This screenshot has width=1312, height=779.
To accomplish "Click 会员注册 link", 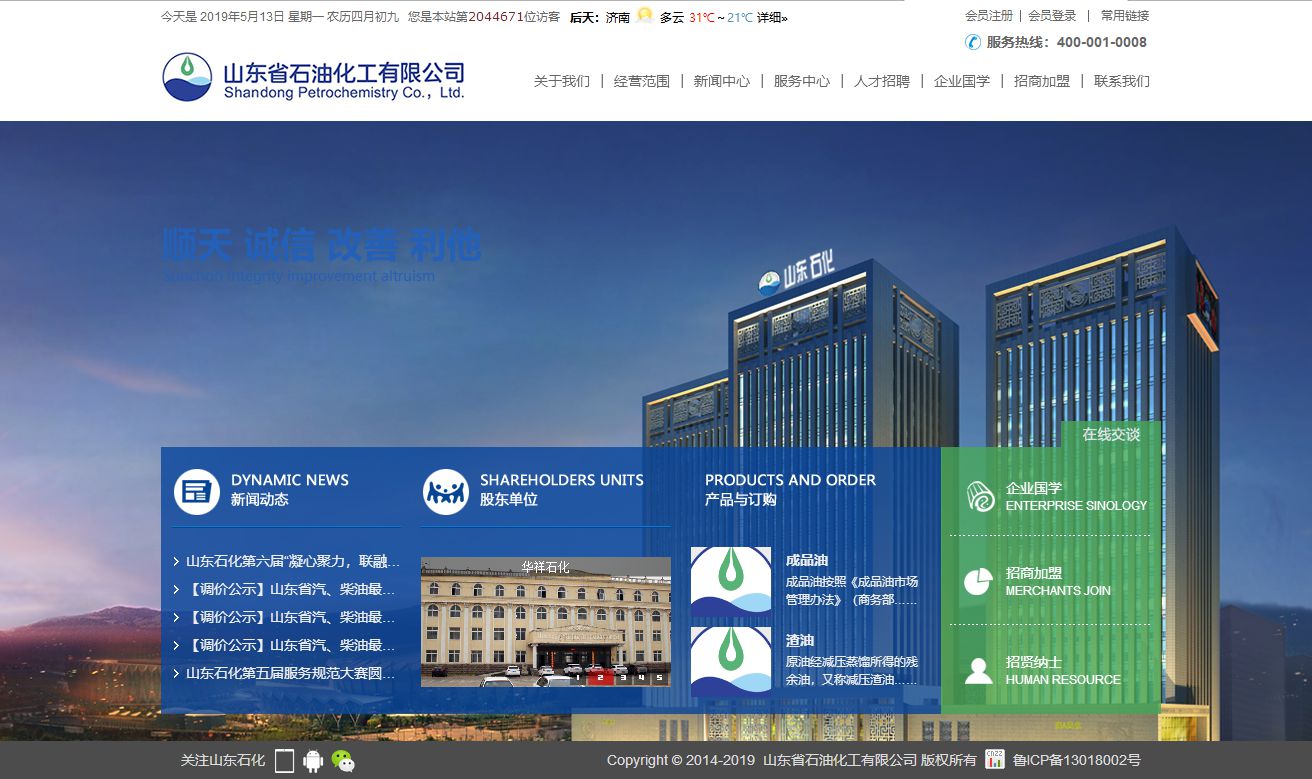I will tap(989, 16).
